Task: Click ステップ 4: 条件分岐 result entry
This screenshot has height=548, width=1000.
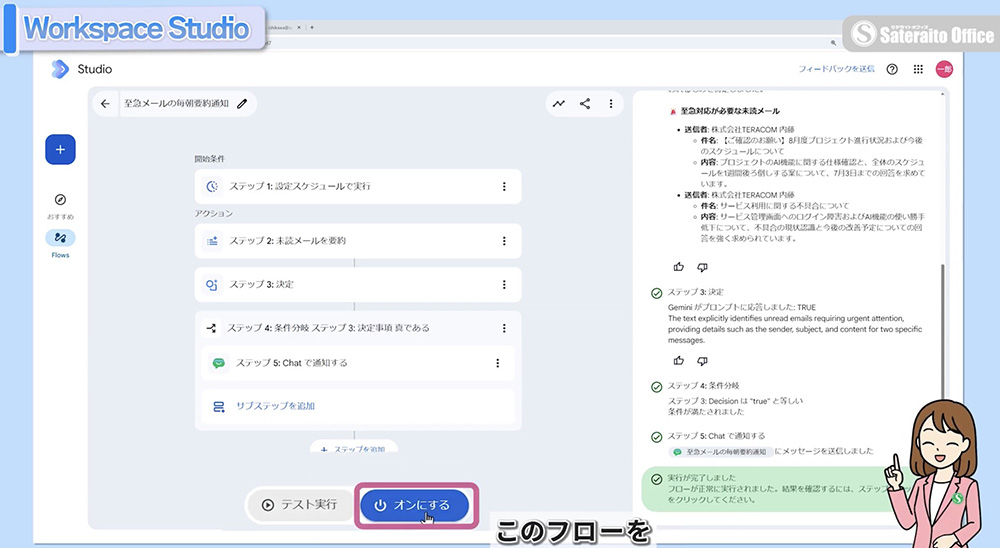Action: tap(703, 386)
